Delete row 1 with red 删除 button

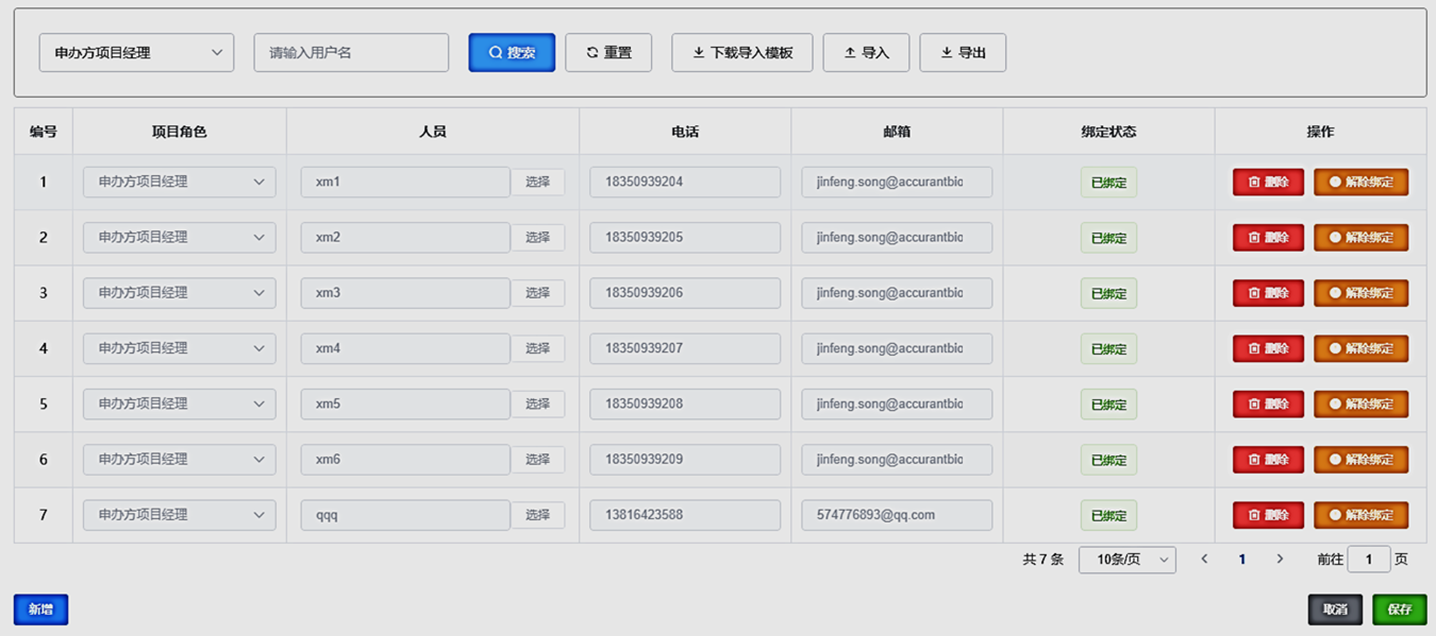(1267, 182)
